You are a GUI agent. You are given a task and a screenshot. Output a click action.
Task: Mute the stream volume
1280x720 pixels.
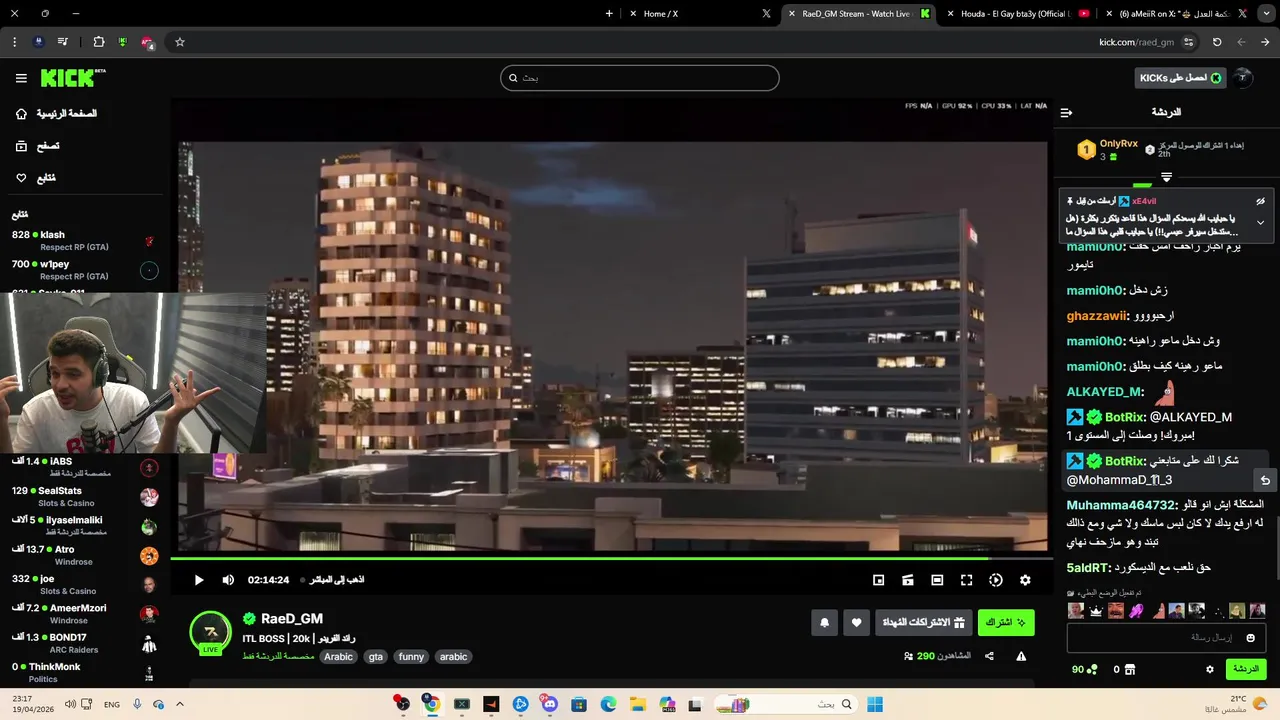pyautogui.click(x=228, y=580)
